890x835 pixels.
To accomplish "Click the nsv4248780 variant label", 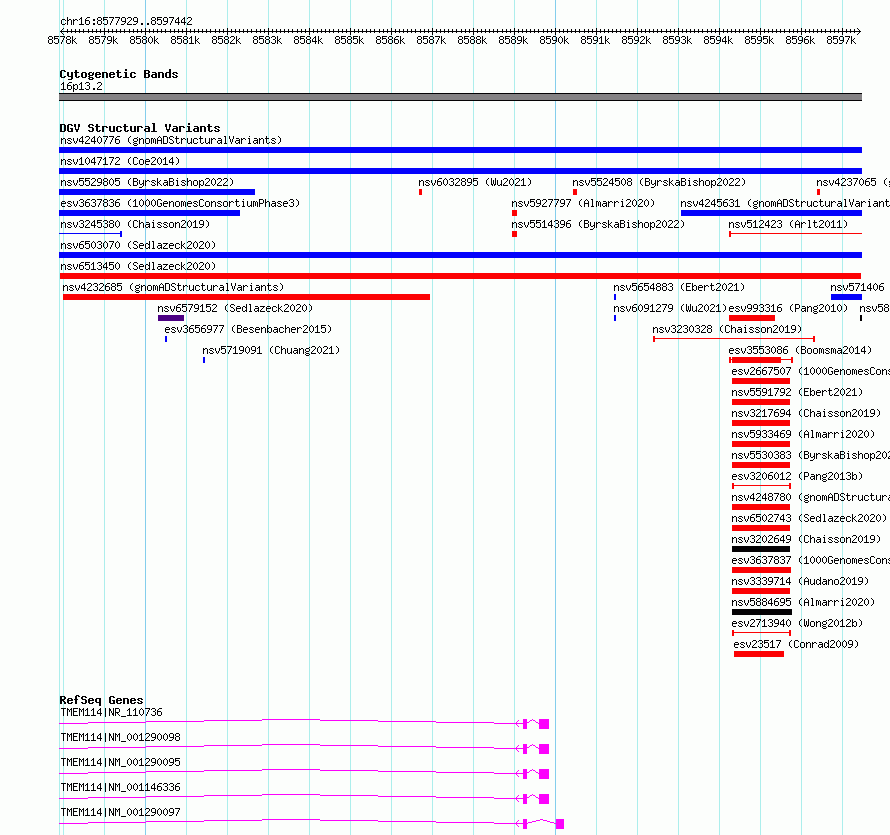I will [811, 497].
